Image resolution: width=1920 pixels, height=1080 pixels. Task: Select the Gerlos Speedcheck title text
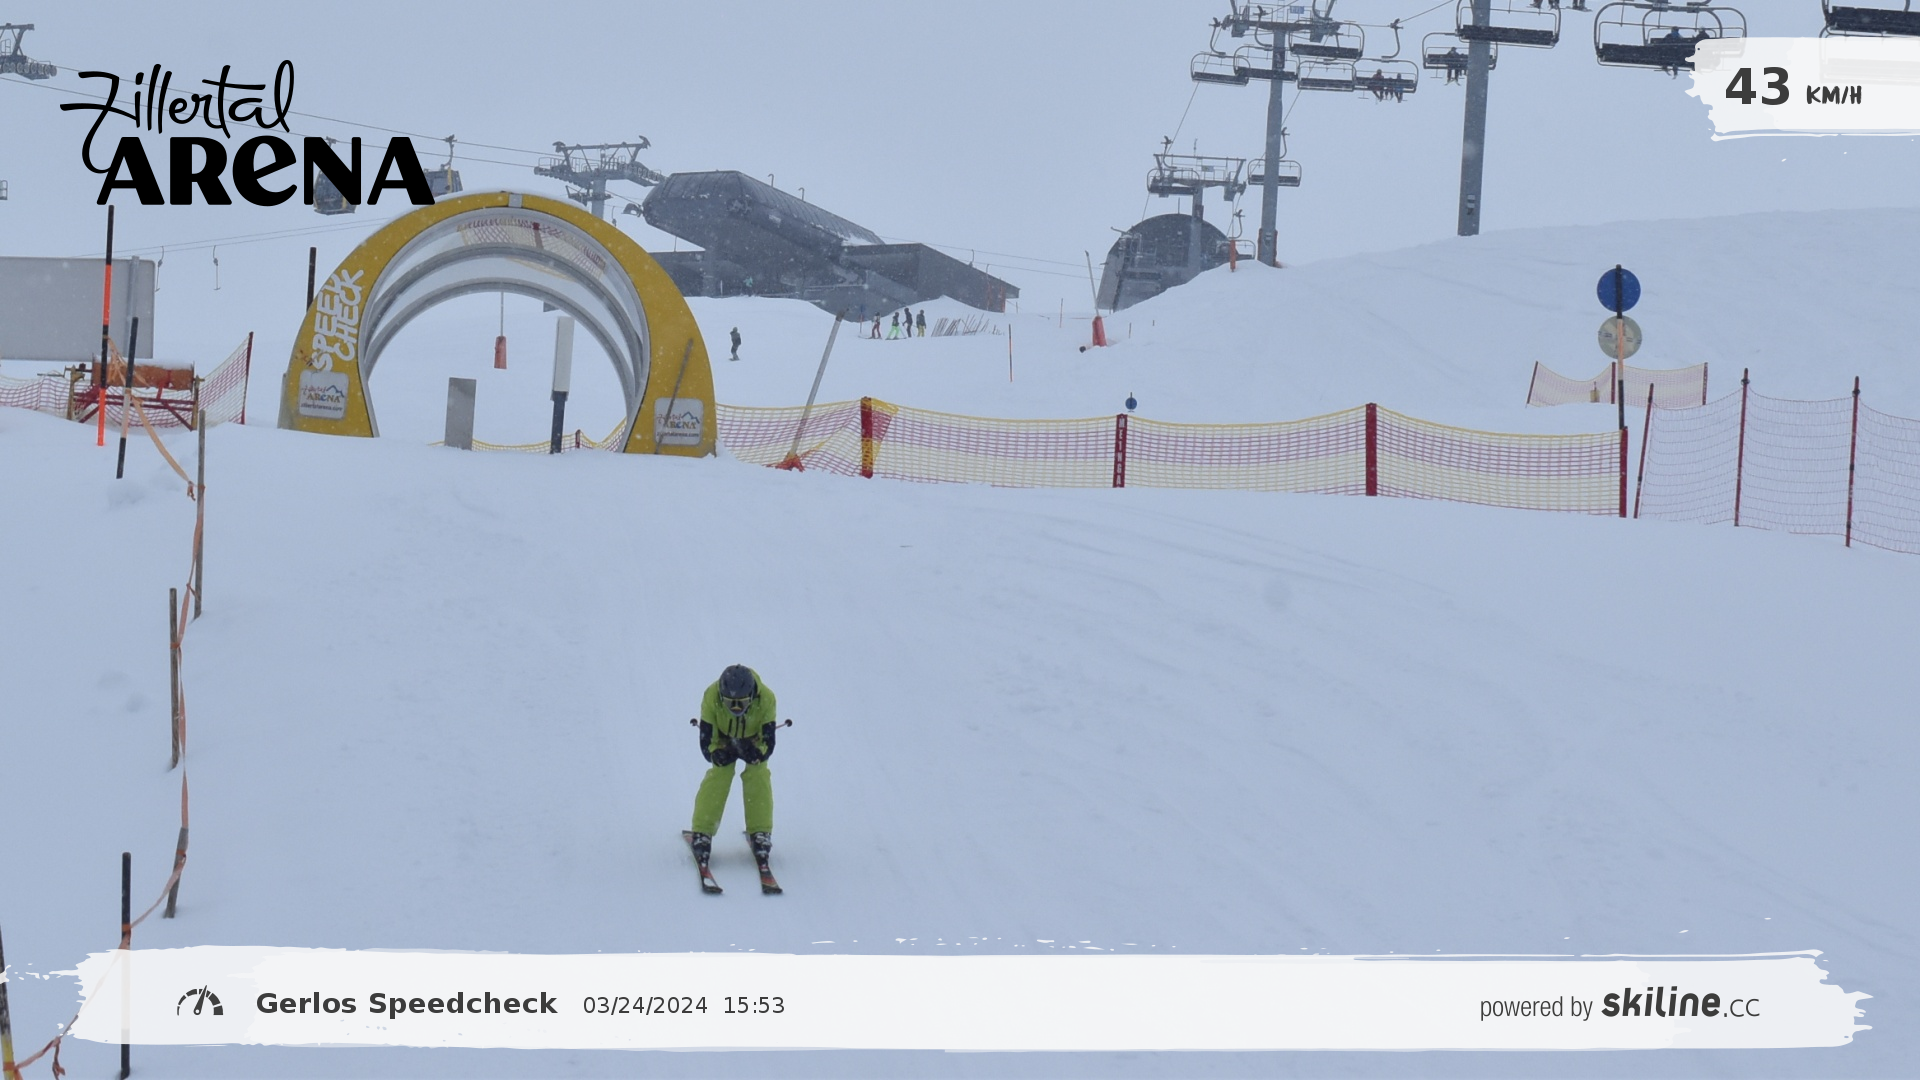point(406,1004)
